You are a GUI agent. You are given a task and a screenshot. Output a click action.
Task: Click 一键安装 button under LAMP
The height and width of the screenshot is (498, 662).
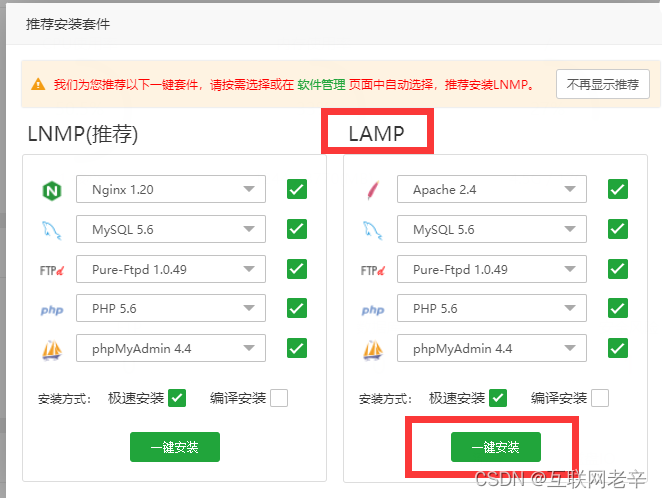point(496,447)
